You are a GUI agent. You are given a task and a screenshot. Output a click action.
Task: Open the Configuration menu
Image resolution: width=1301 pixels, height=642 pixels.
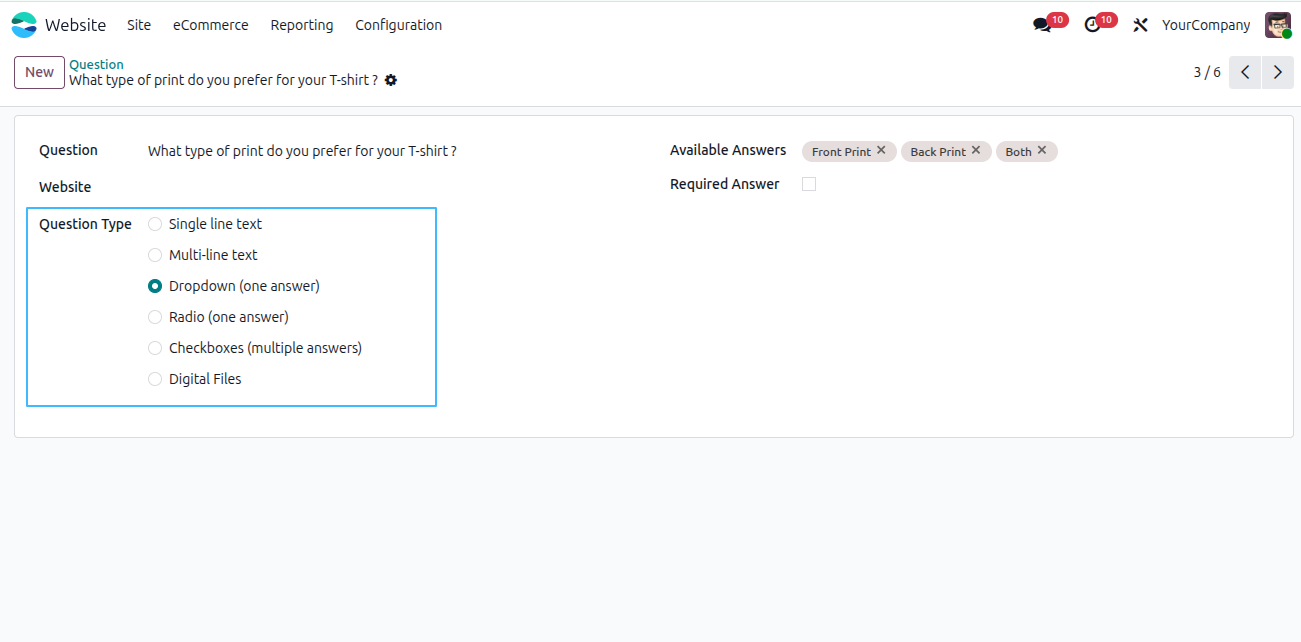point(398,25)
